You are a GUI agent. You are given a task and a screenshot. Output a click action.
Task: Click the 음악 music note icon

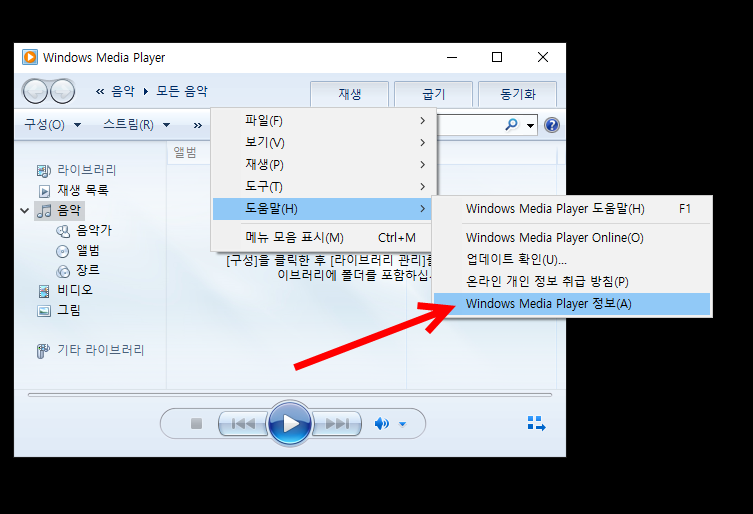[x=44, y=210]
